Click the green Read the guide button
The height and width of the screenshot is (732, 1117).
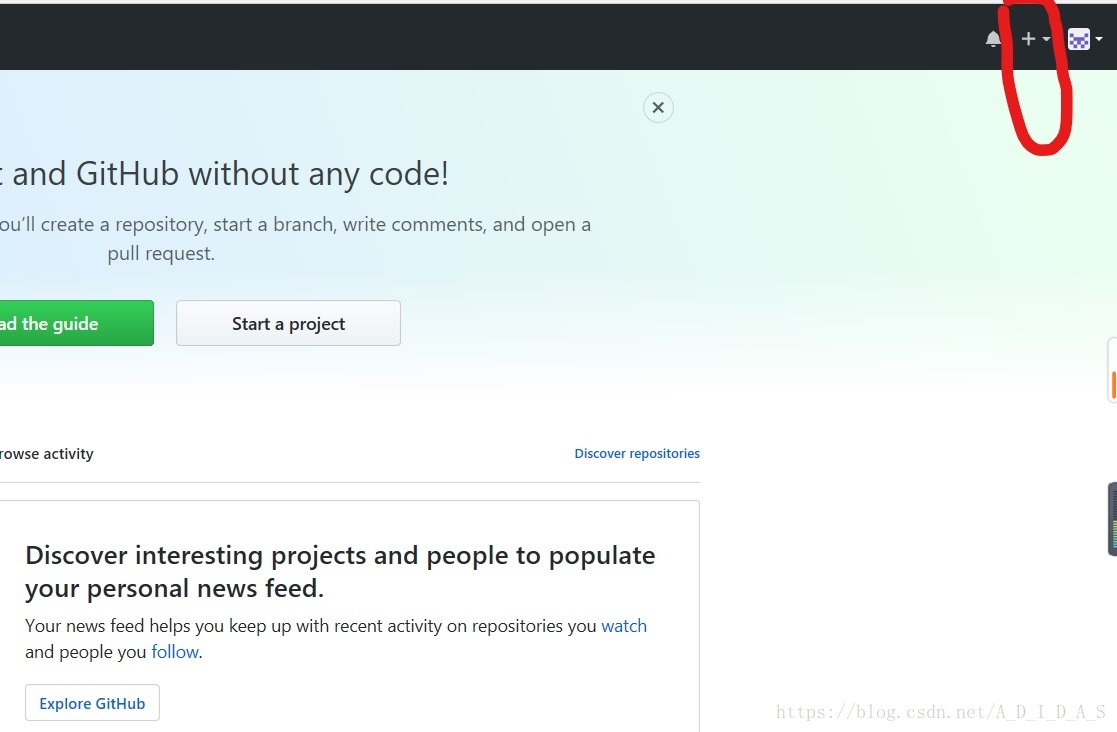click(x=76, y=323)
